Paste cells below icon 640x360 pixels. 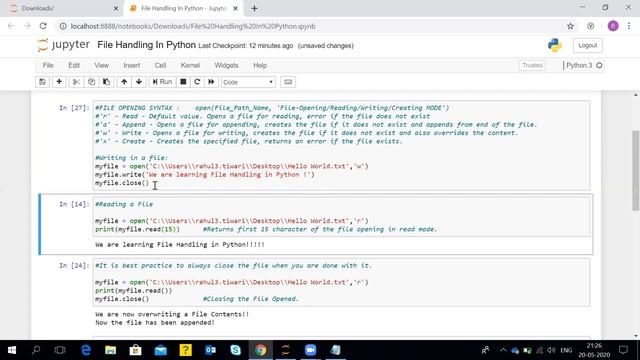pyautogui.click(x=106, y=82)
